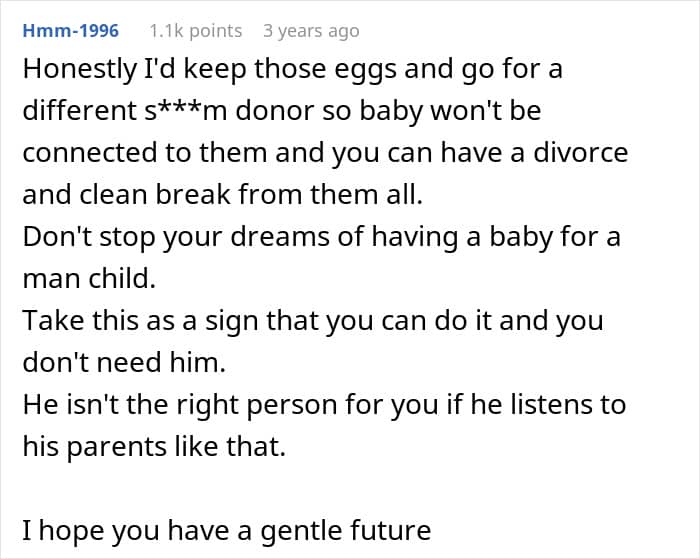Click the 1.1k points score

(195, 31)
